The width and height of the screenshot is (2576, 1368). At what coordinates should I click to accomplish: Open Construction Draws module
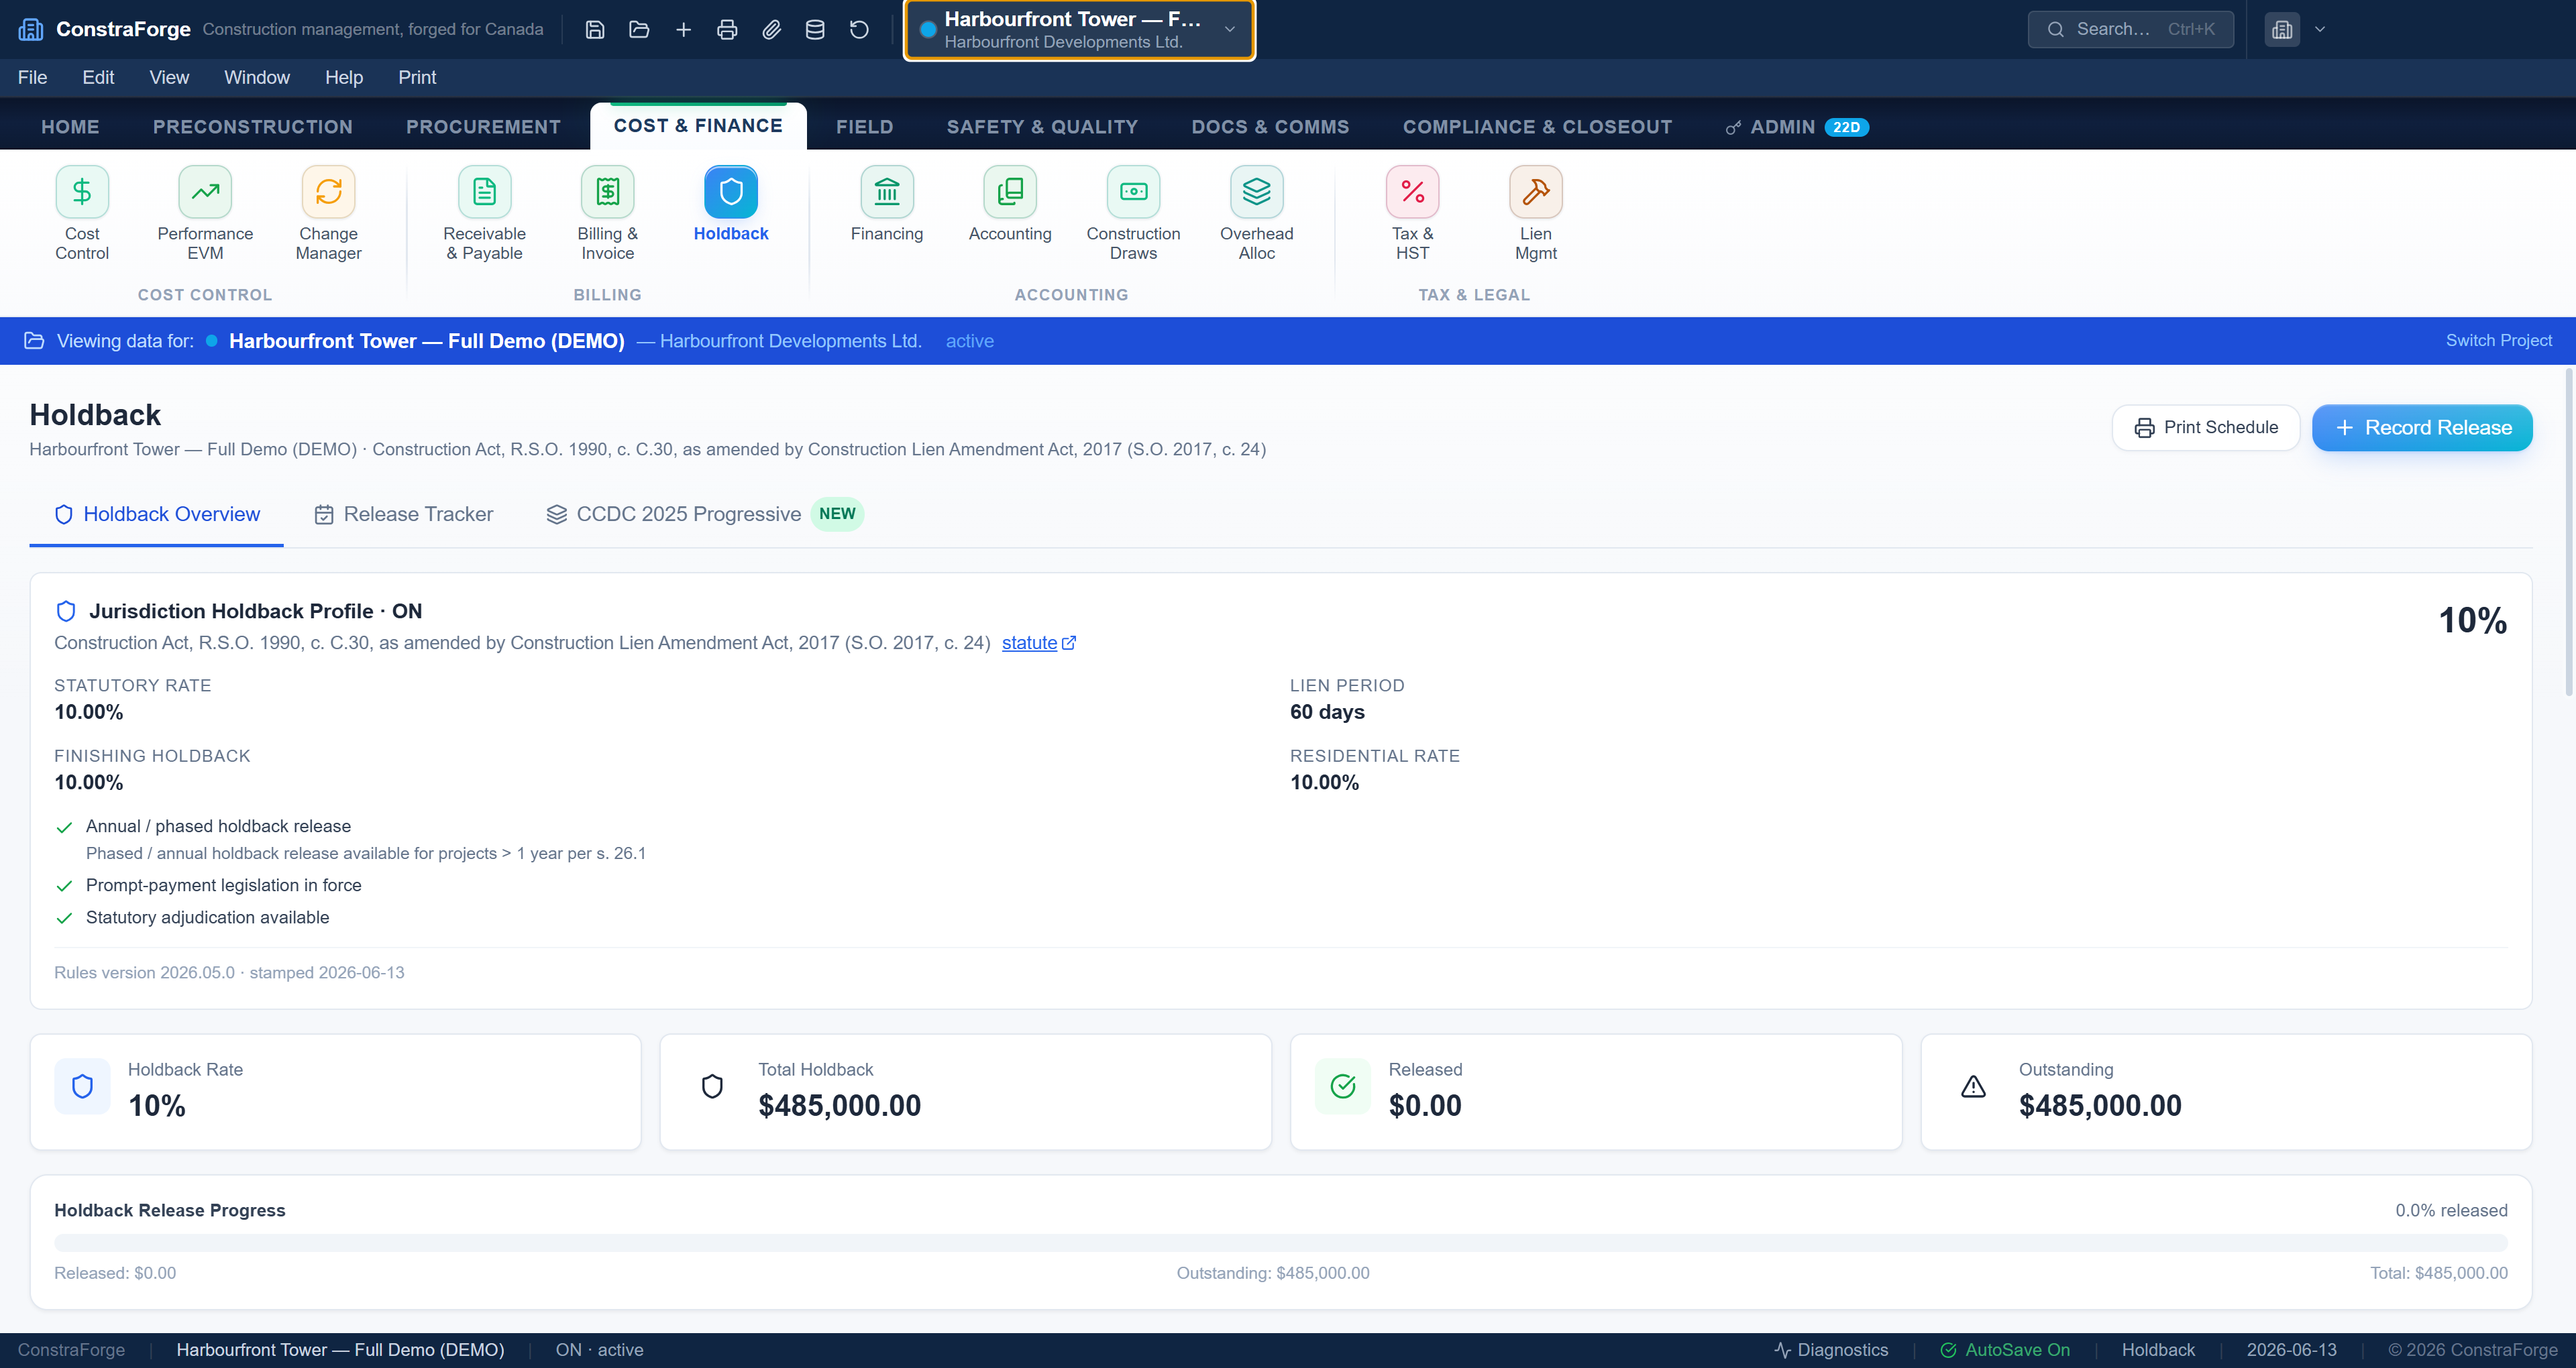click(x=1133, y=213)
